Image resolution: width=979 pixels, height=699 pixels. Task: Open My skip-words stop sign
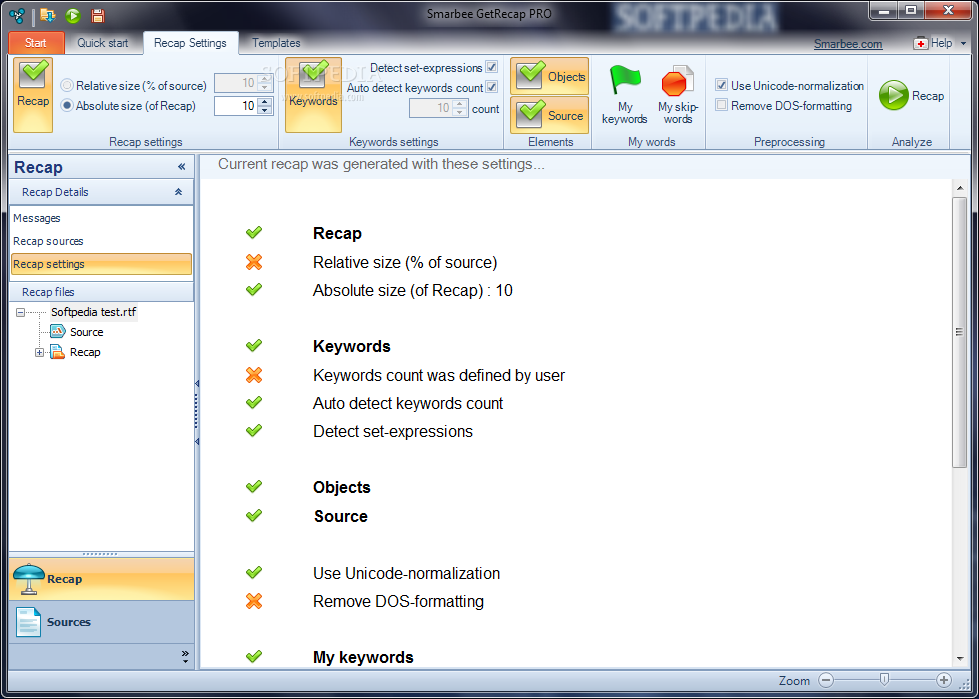pos(678,95)
